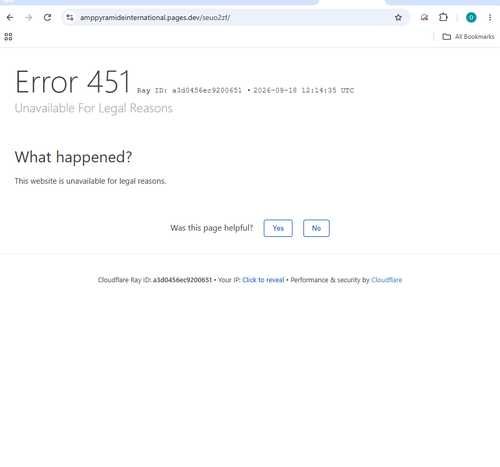This screenshot has height=467, width=500.
Task: Select 'Was this page helpful?' text
Action: click(212, 228)
